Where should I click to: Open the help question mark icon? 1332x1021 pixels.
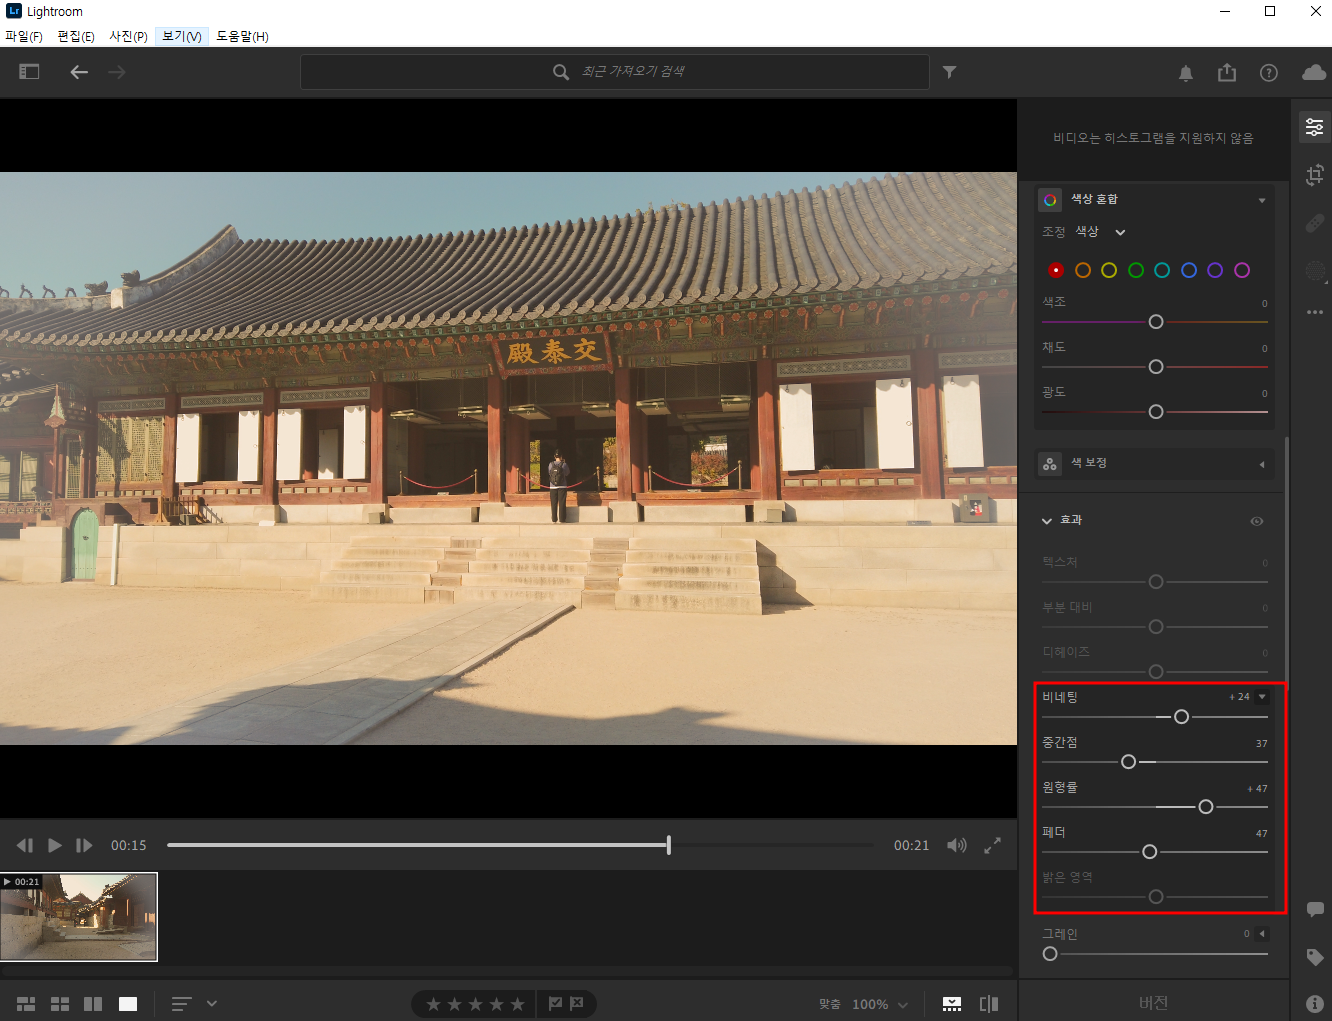[x=1269, y=73]
